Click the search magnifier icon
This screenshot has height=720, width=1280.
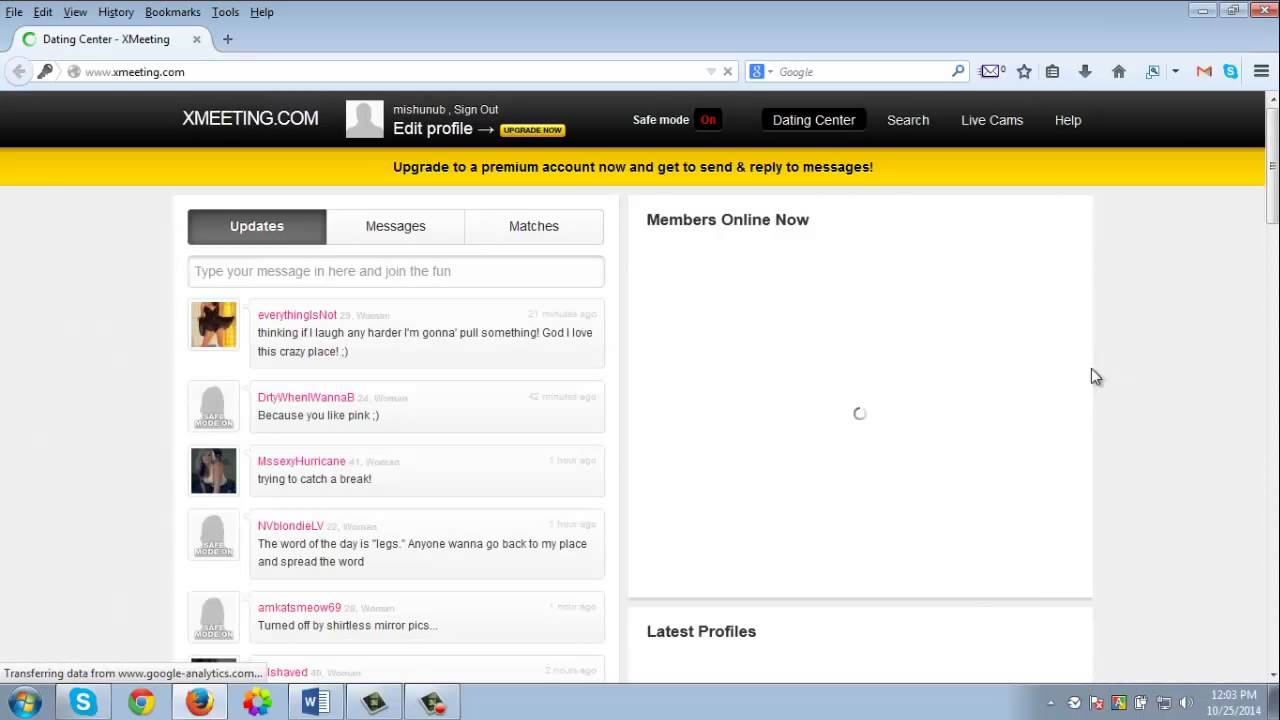point(958,71)
